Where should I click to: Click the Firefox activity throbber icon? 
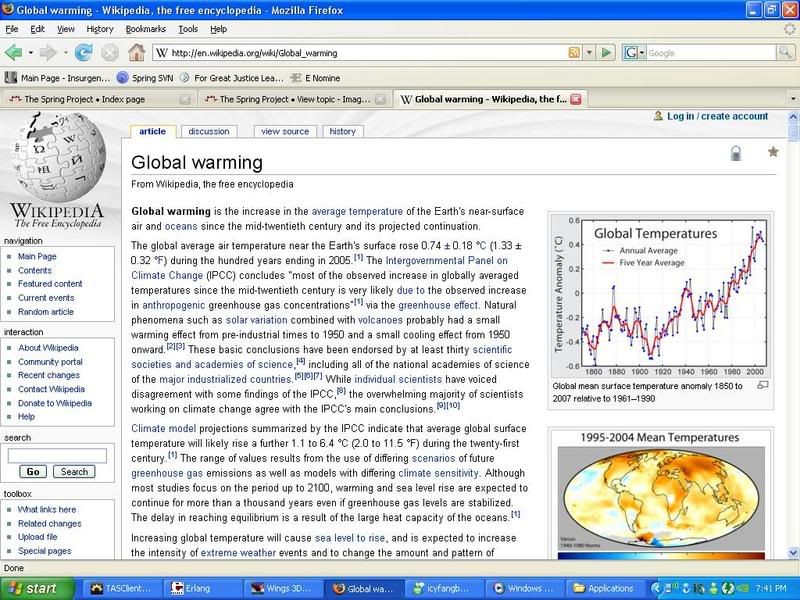tap(790, 29)
